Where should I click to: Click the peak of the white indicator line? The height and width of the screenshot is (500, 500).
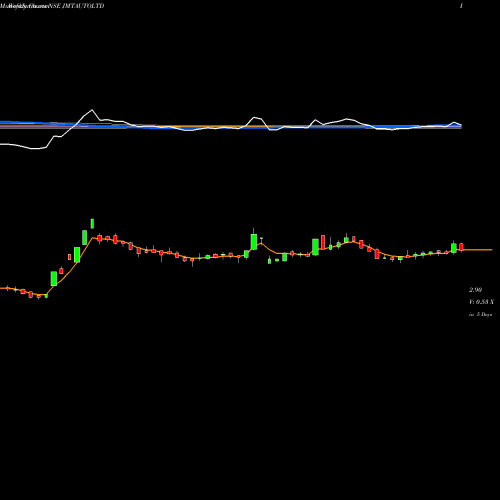click(92, 110)
